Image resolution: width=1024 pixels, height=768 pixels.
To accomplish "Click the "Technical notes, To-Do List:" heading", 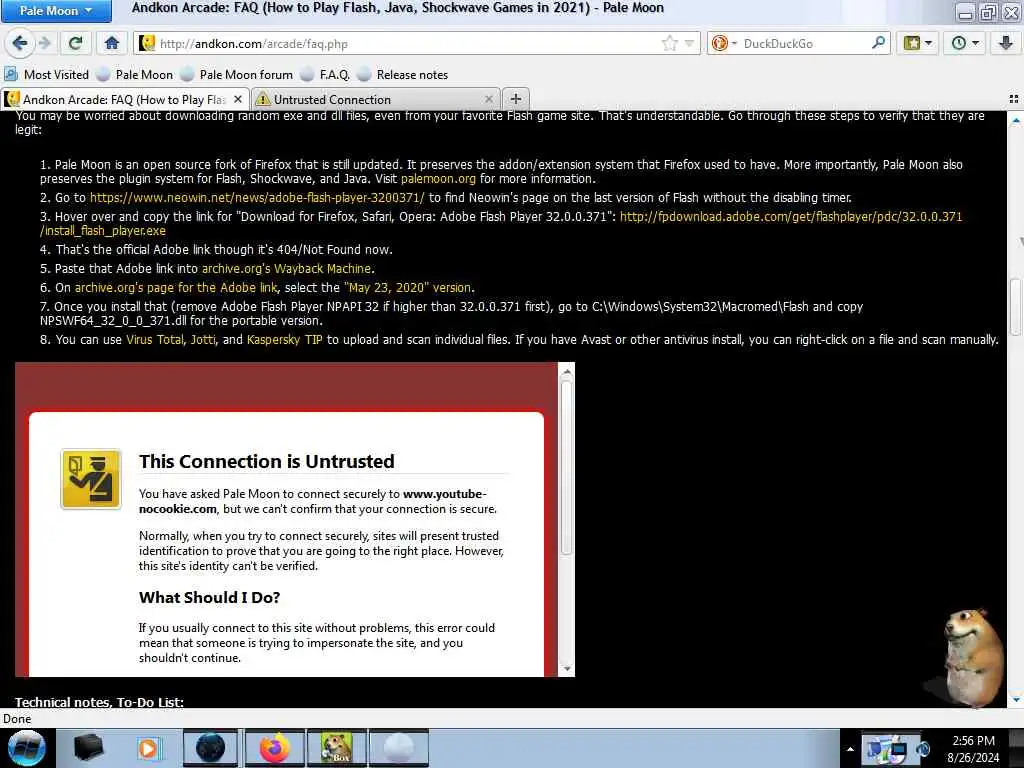I will point(99,702).
